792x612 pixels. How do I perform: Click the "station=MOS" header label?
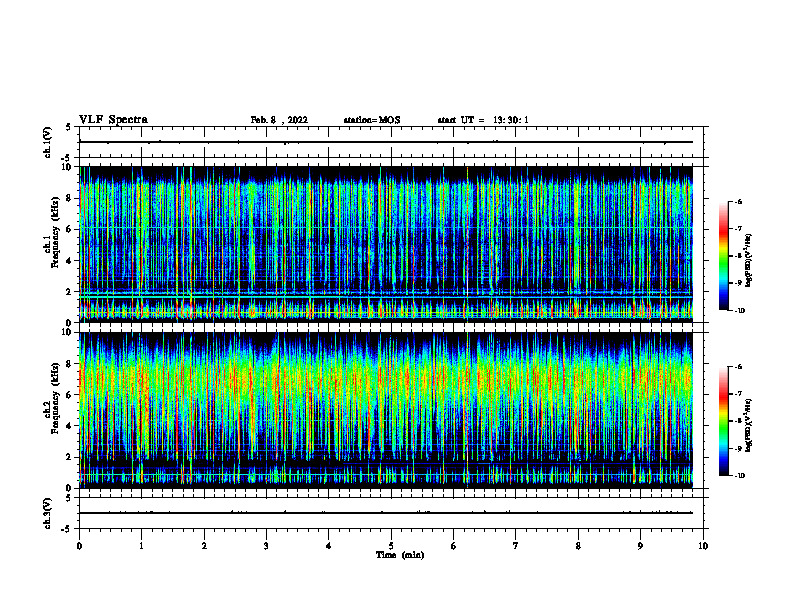pos(372,120)
